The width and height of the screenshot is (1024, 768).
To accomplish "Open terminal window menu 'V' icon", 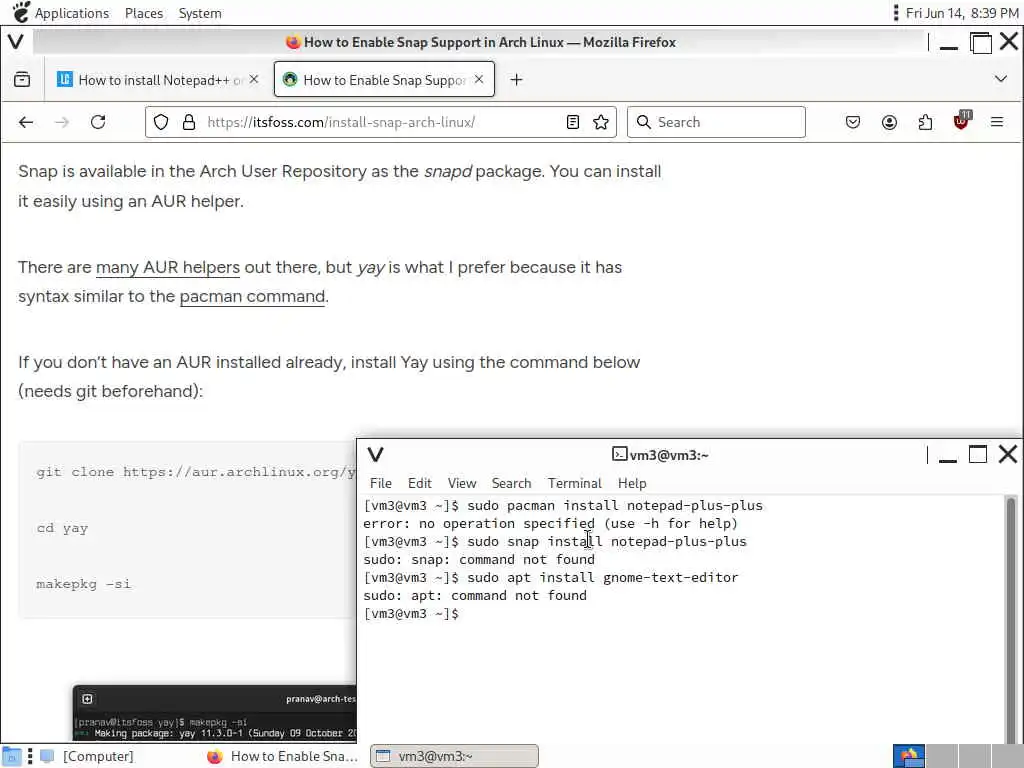I will point(376,455).
